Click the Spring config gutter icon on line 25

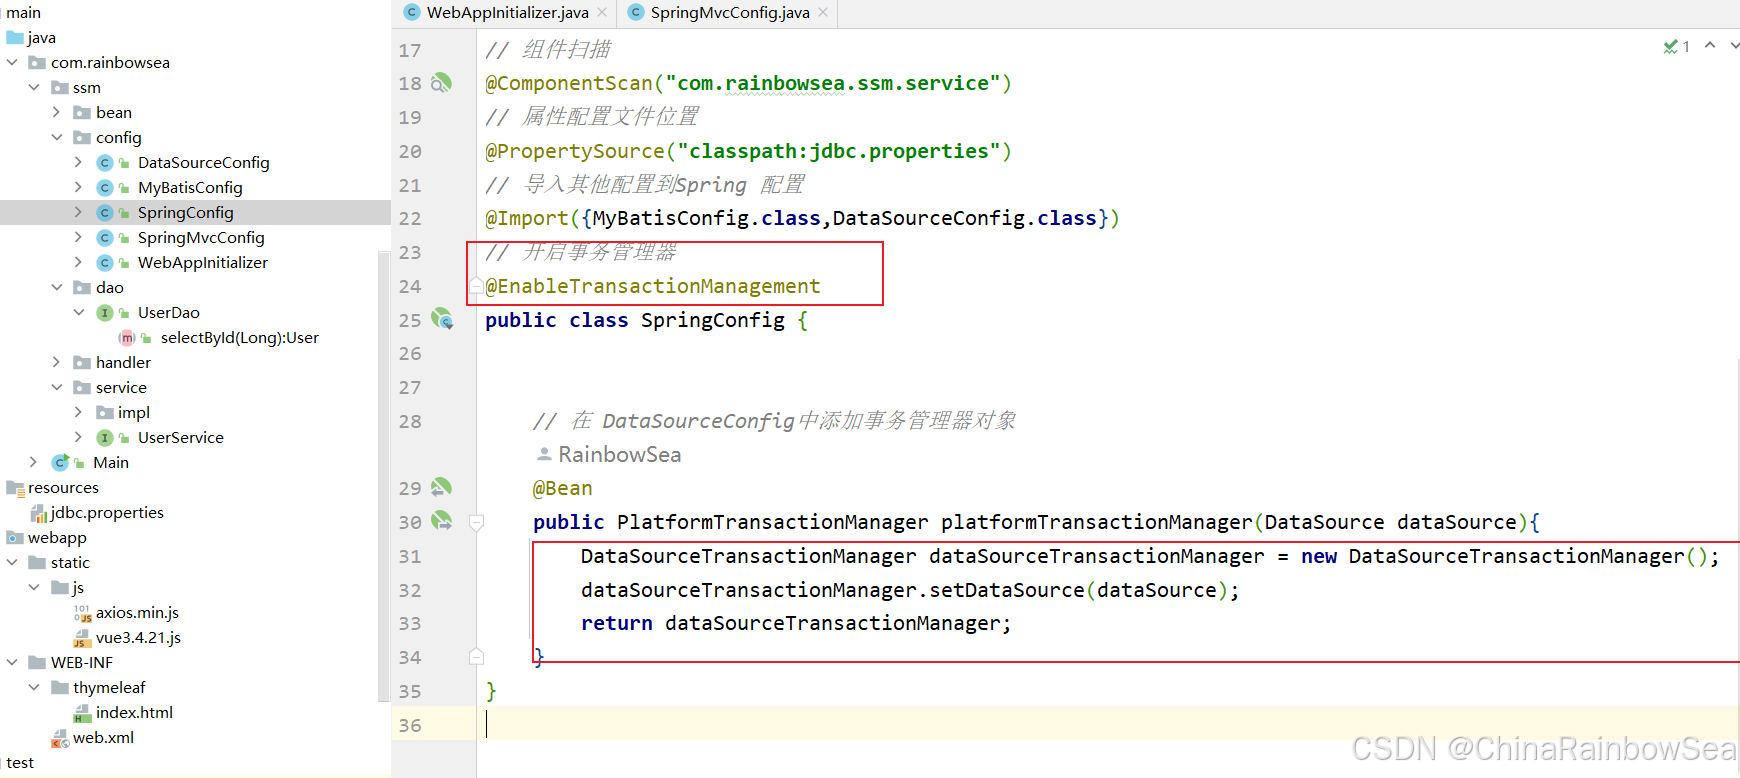point(441,320)
